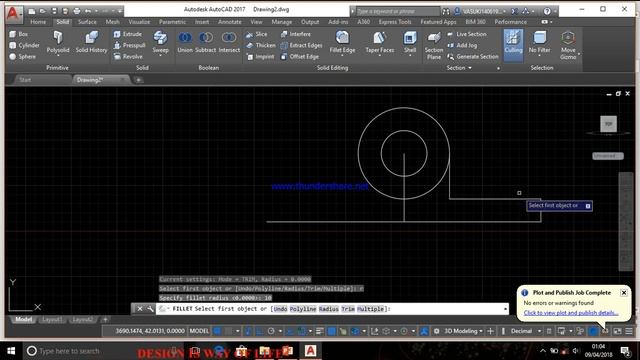Select the Cylinder primitive tool
The image size is (640, 360).
click(x=24, y=45)
